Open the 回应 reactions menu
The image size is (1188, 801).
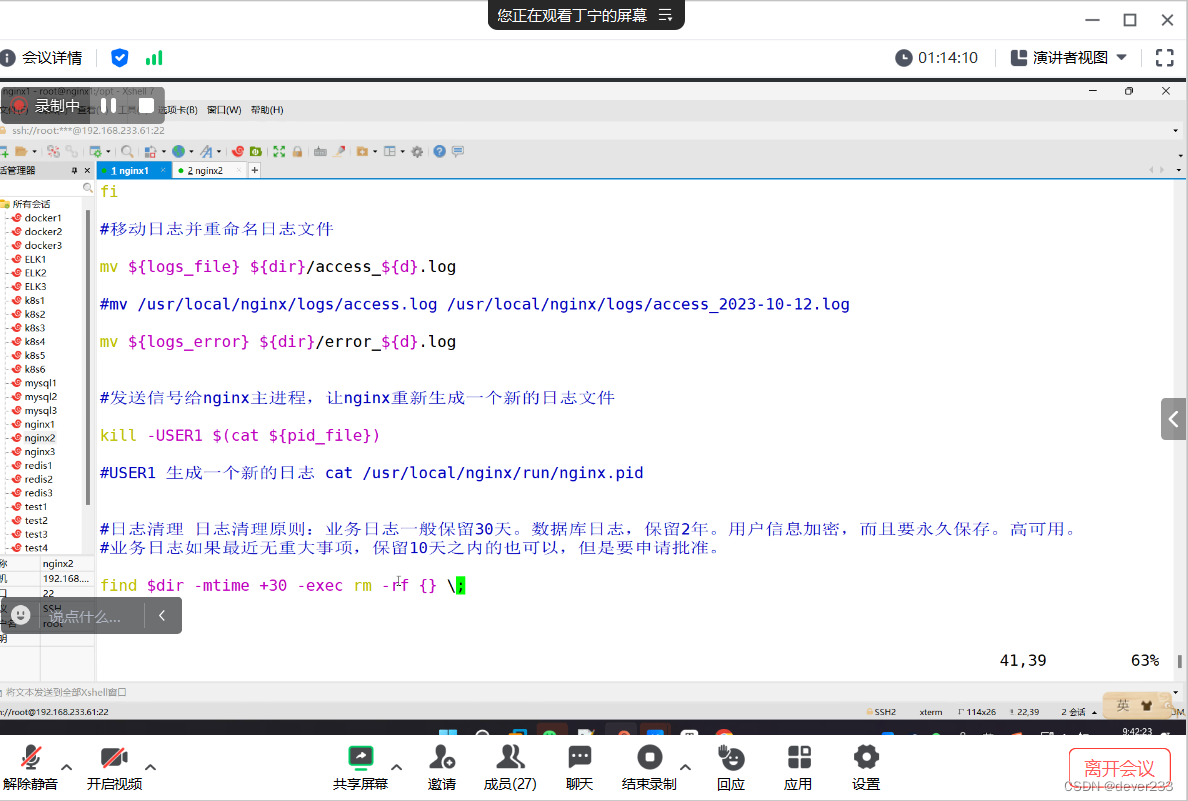click(x=731, y=767)
